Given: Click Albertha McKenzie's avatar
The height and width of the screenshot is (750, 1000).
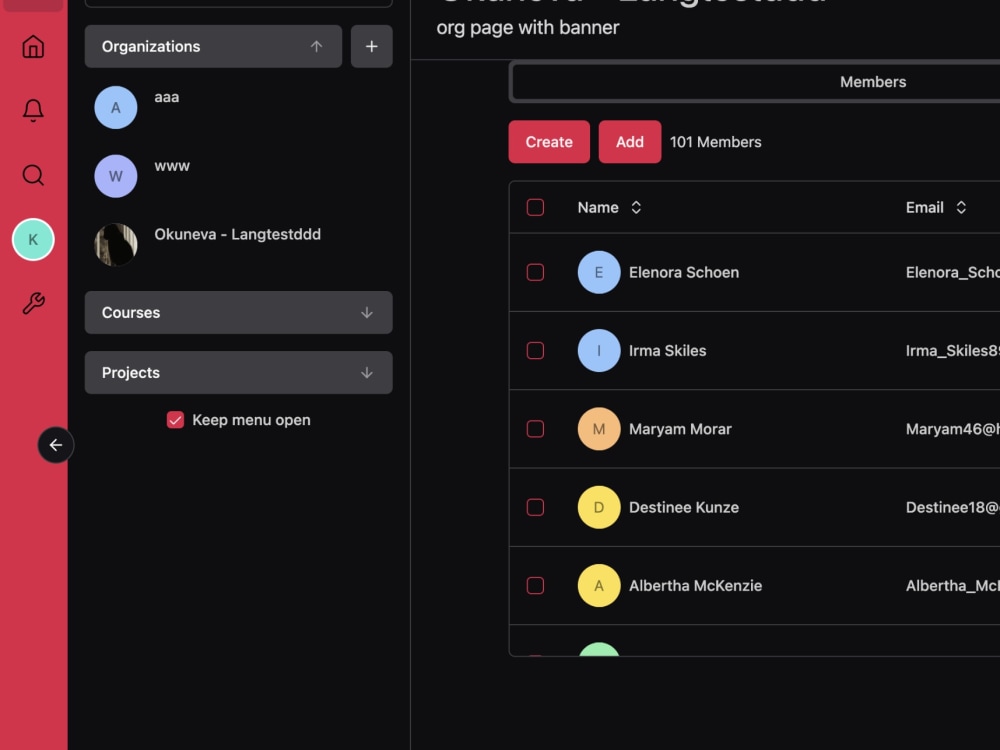Looking at the screenshot, I should point(599,585).
